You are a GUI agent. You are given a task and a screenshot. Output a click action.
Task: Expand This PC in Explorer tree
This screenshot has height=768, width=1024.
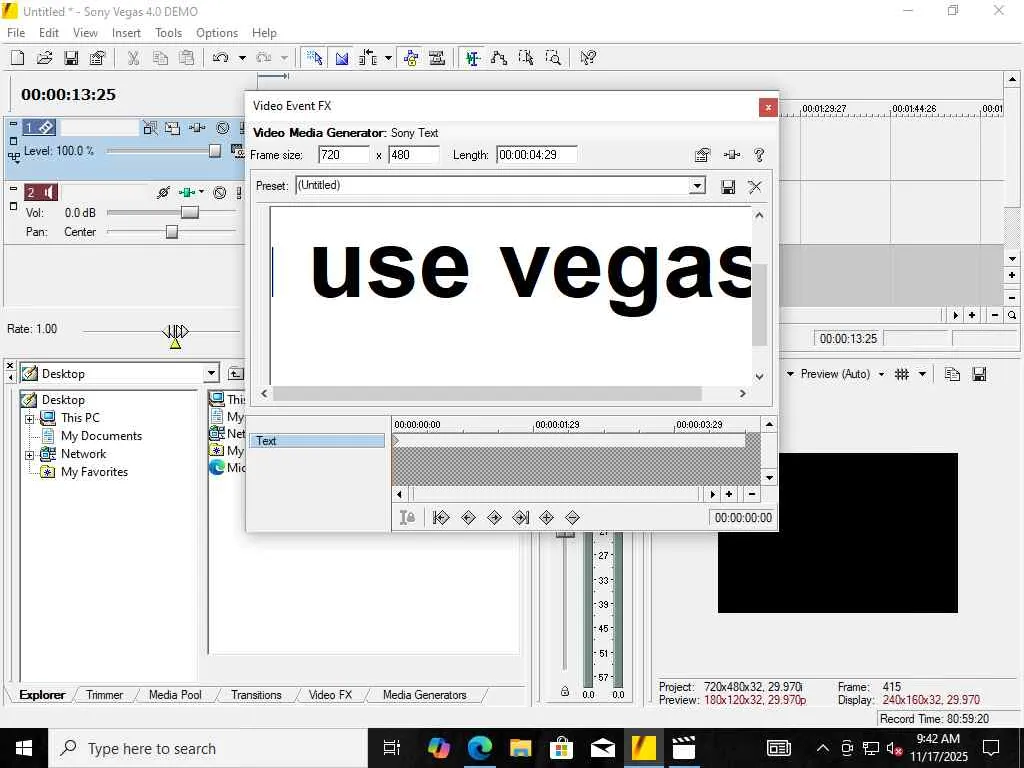click(29, 419)
